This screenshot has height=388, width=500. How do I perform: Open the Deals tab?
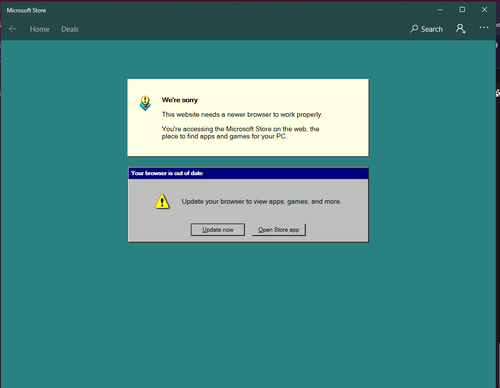click(x=70, y=29)
